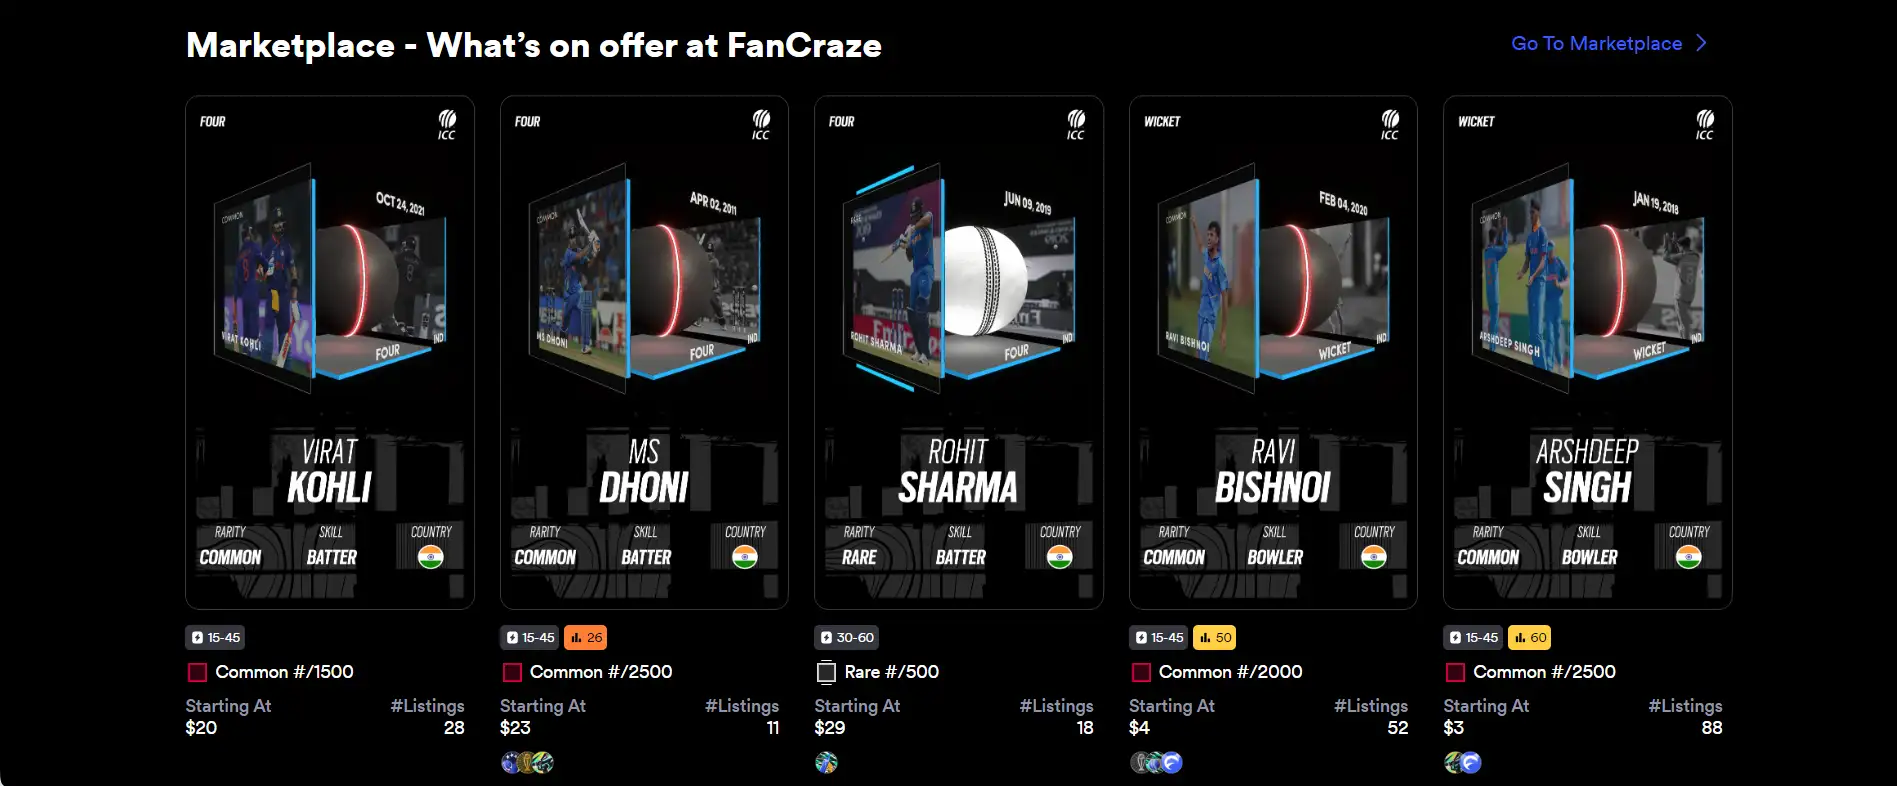1897x786 pixels.
Task: Open the MS Dhoni card thumbnail
Action: pyautogui.click(x=644, y=352)
